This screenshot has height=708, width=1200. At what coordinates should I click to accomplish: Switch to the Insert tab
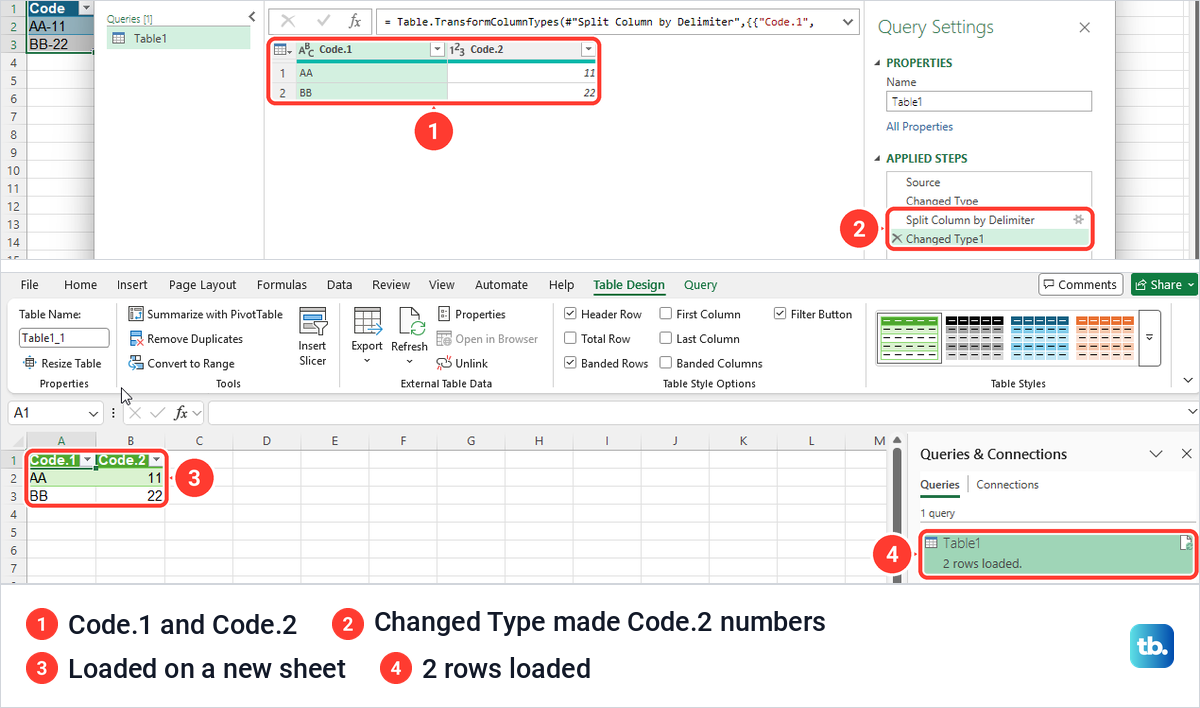(132, 285)
